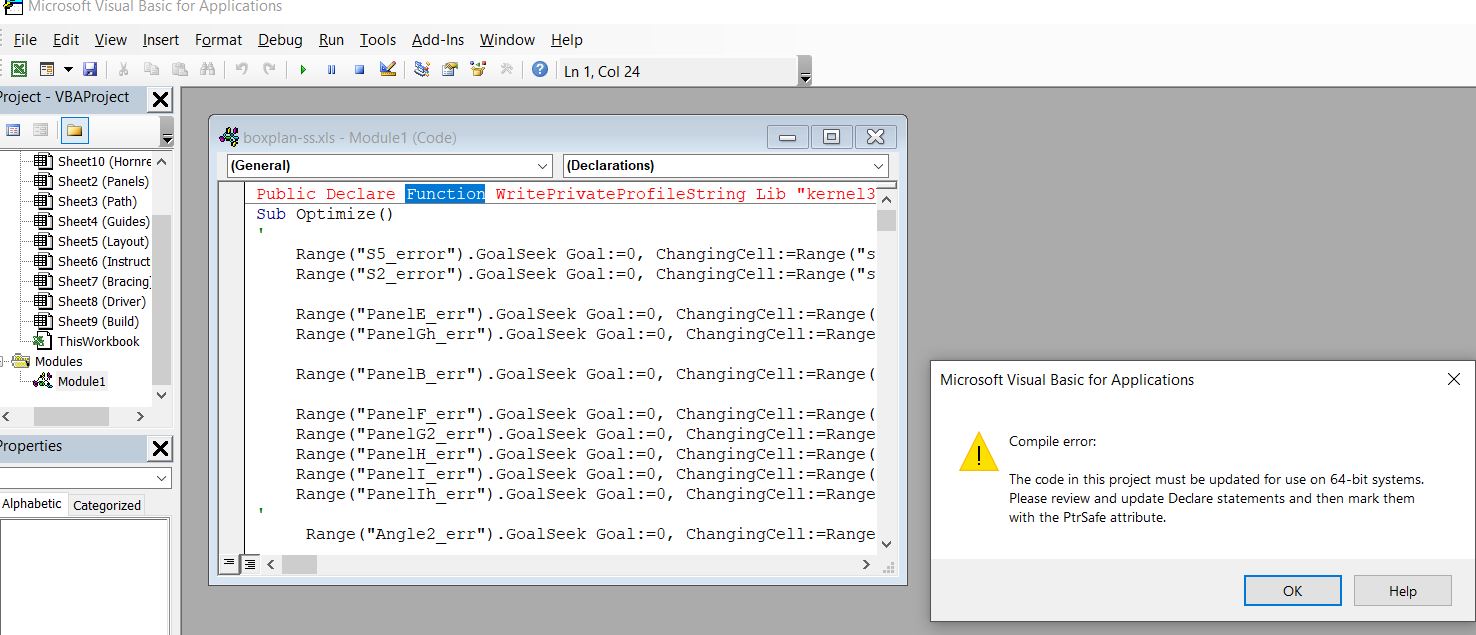The height and width of the screenshot is (635, 1476).
Task: Run the macro with the green play icon
Action: [303, 69]
